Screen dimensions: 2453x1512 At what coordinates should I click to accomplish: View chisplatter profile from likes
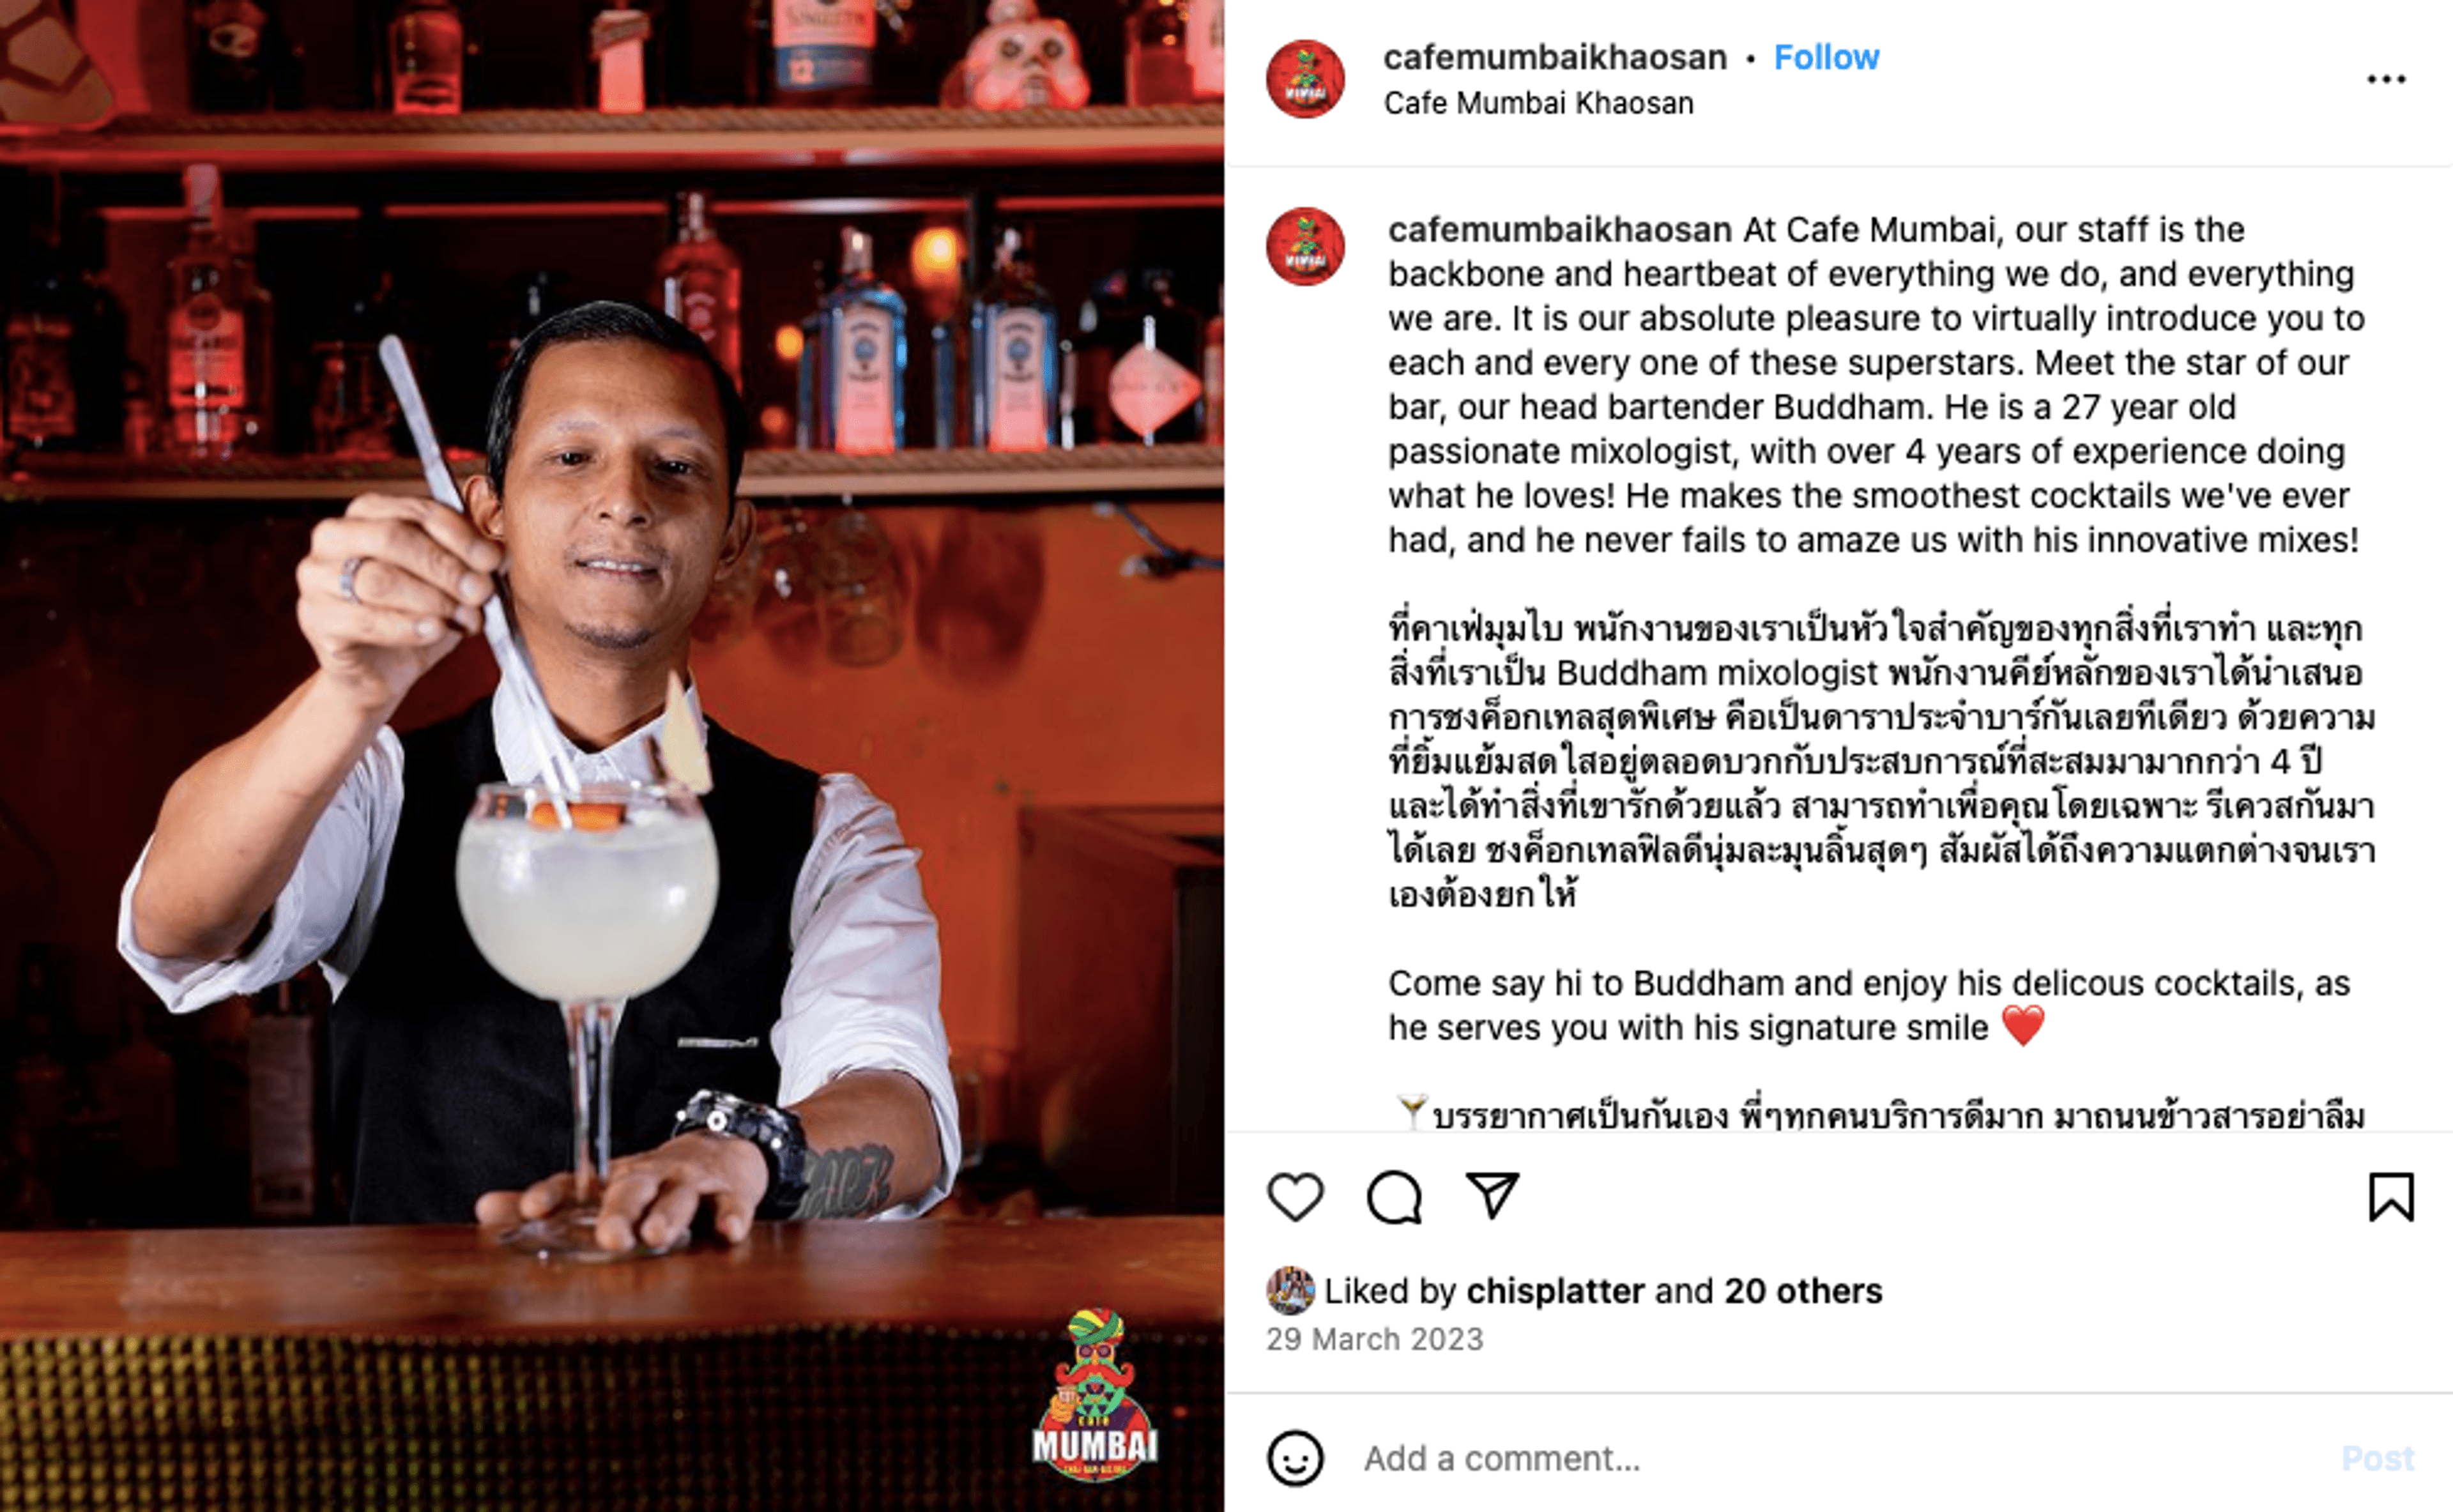[1555, 1291]
